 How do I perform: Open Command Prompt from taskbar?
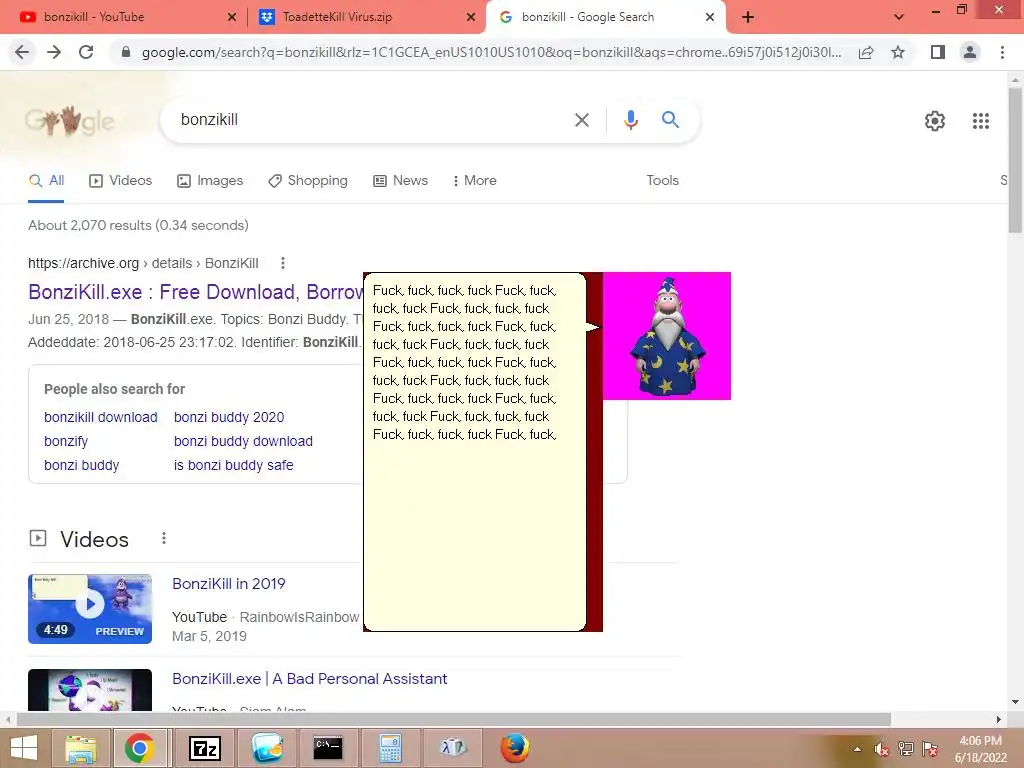pyautogui.click(x=328, y=748)
